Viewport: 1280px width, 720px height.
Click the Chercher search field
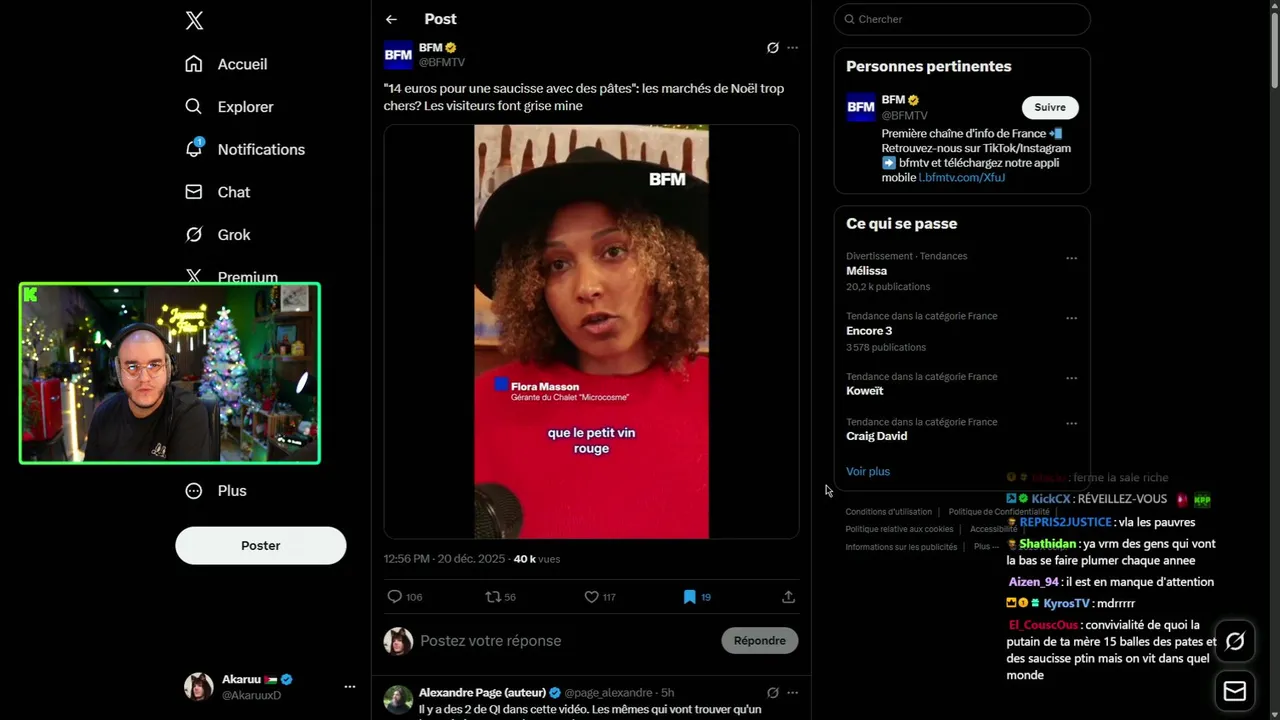pos(962,19)
